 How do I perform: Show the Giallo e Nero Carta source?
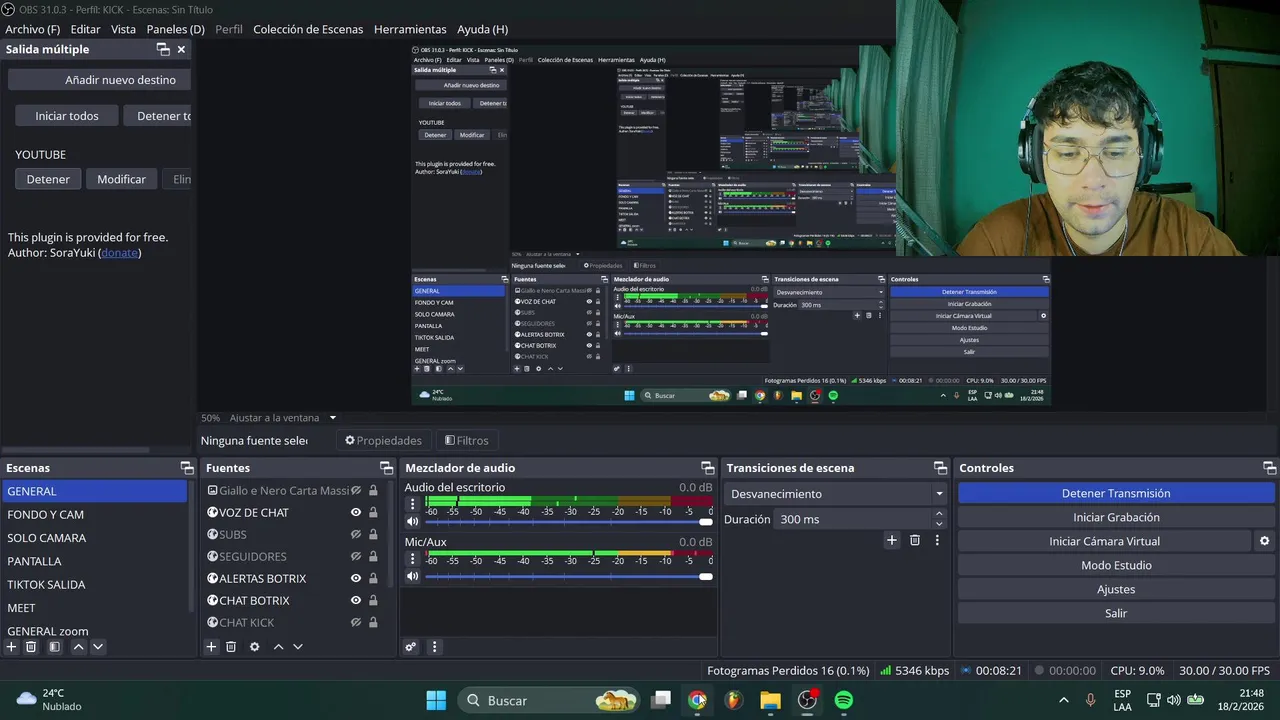355,491
